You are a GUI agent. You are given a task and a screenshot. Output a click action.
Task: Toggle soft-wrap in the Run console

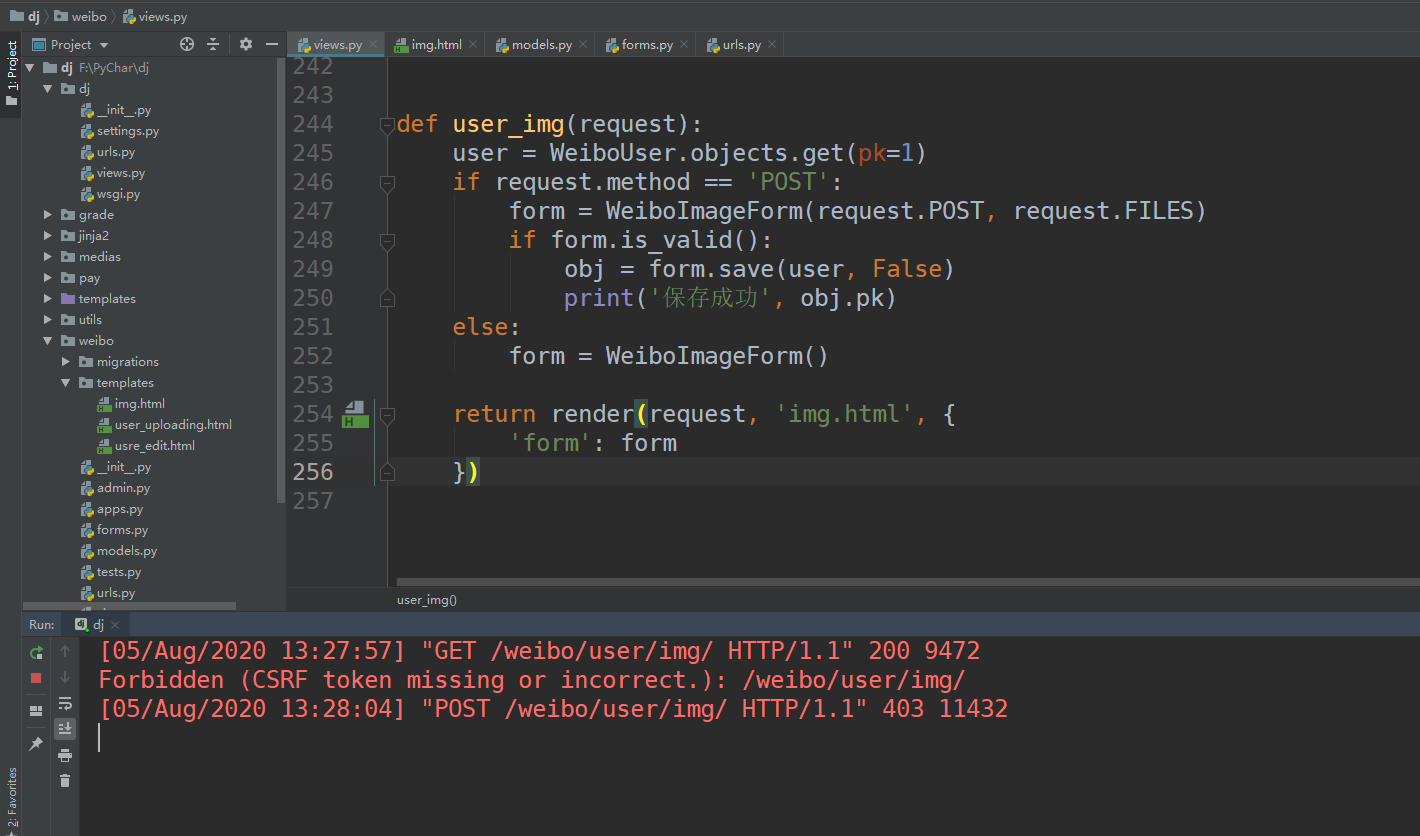click(65, 703)
